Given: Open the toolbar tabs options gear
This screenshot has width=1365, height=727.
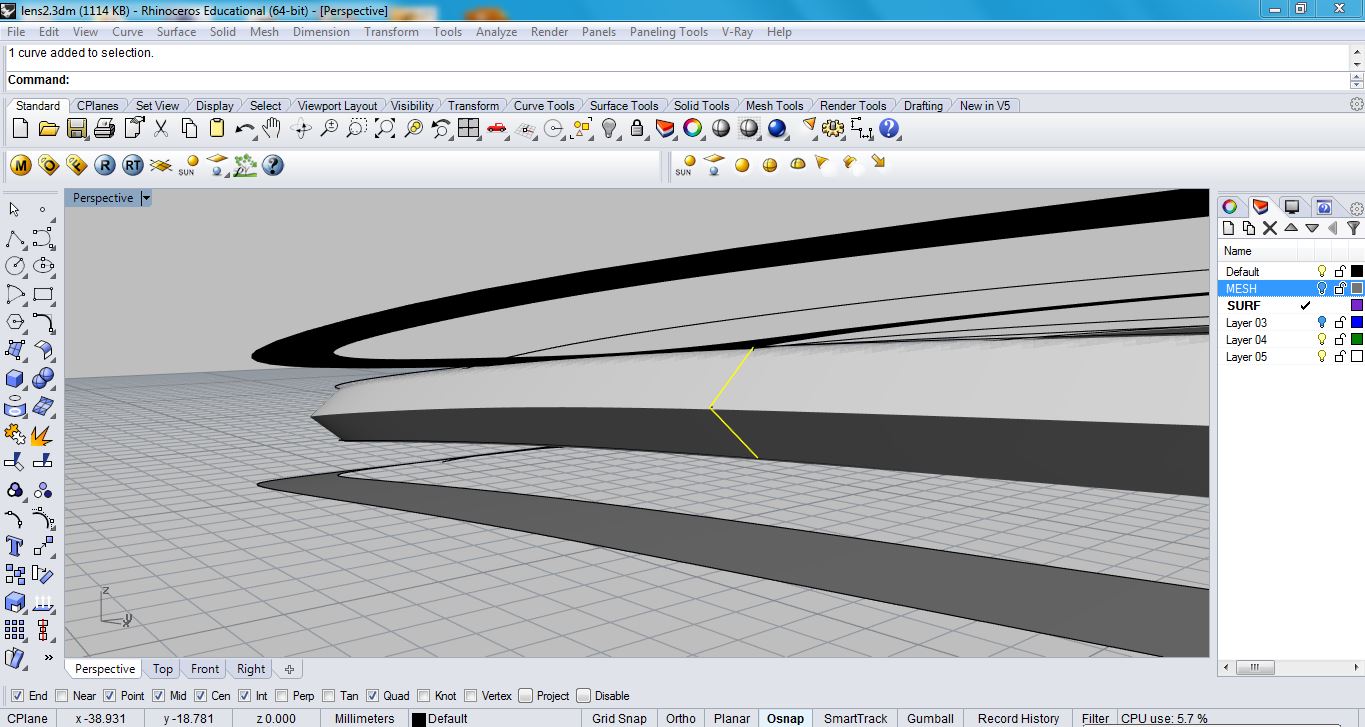Looking at the screenshot, I should [x=1356, y=105].
